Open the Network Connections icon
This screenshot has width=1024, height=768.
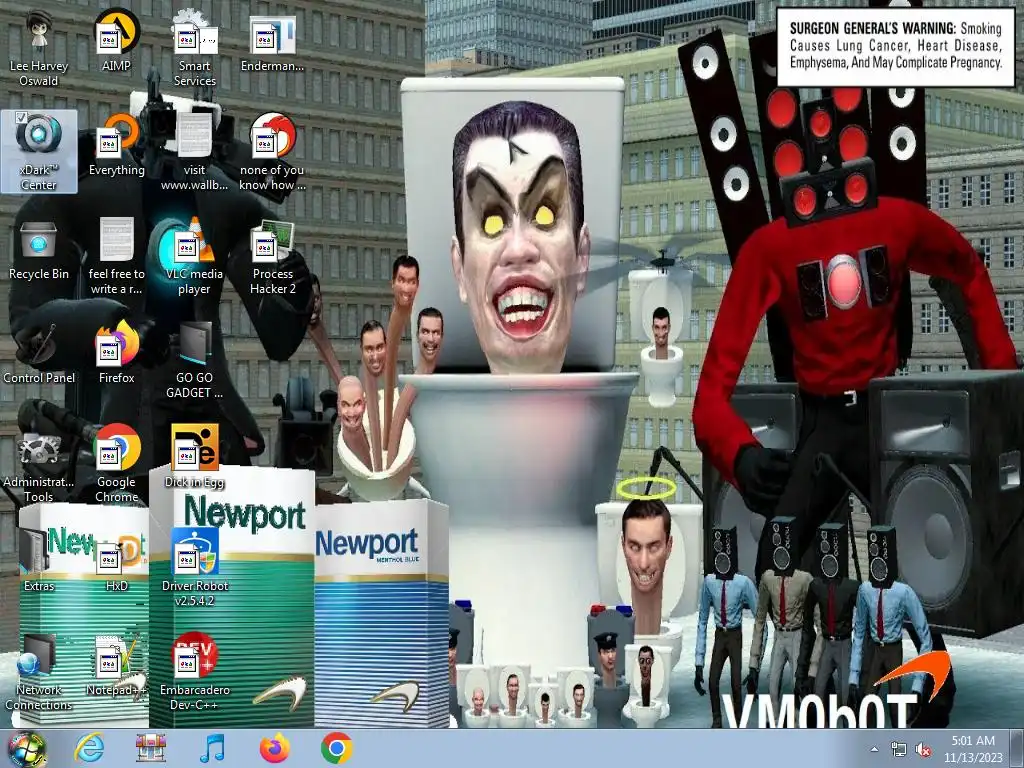point(39,671)
